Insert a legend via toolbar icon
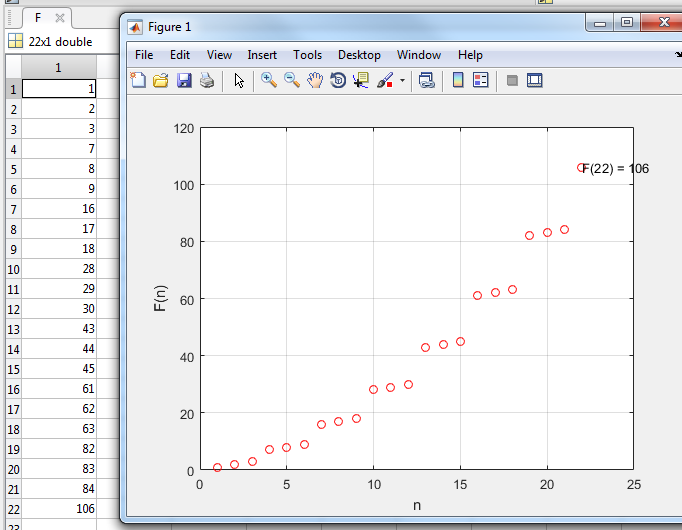The width and height of the screenshot is (682, 530). 481,80
